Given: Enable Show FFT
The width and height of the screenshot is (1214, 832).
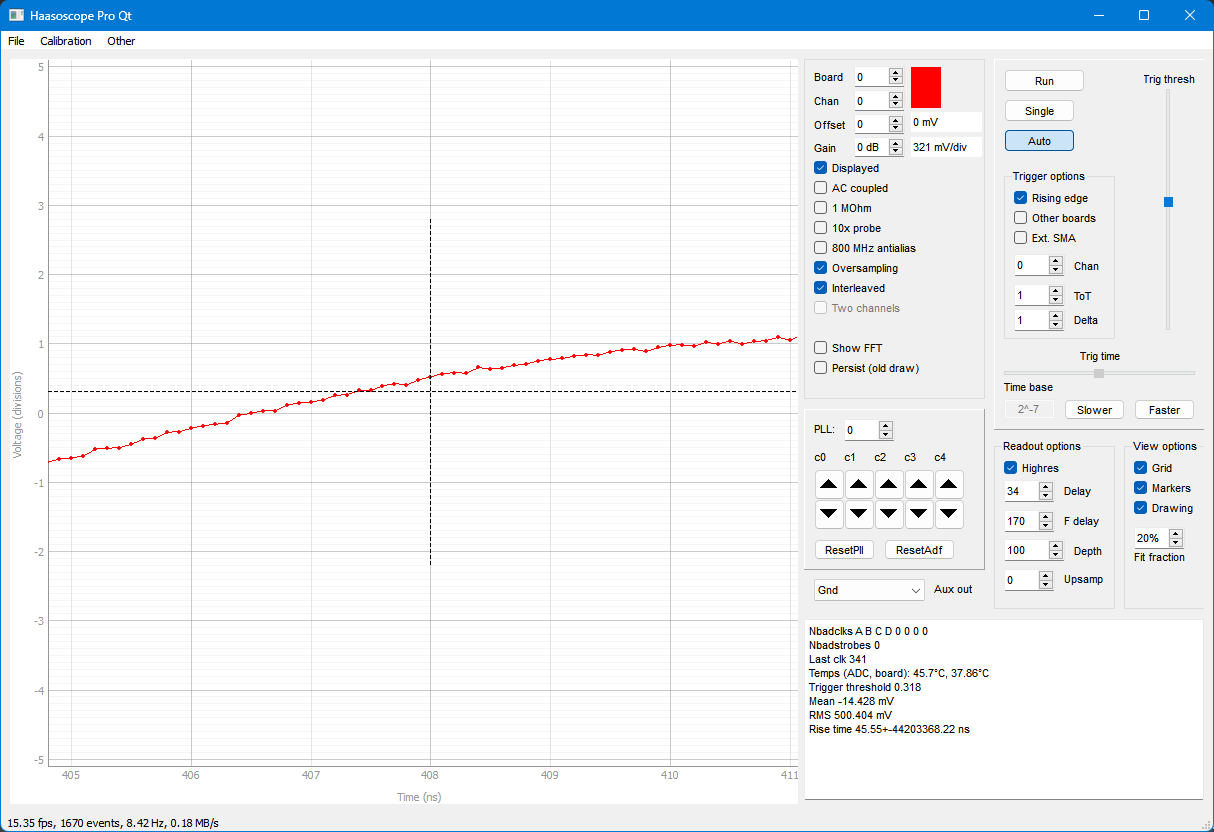Looking at the screenshot, I should tap(820, 348).
